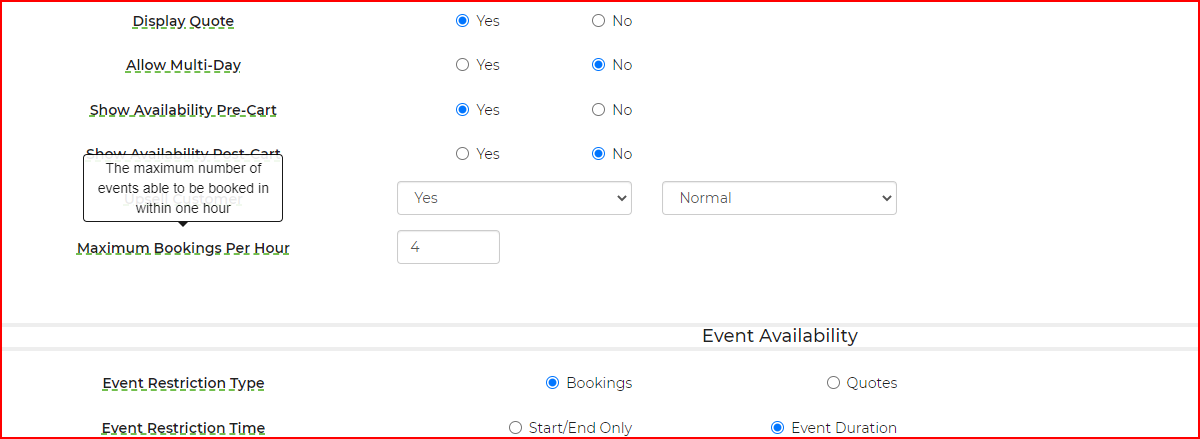Click the Event Availability section header
Image resolution: width=1200 pixels, height=439 pixels.
pyautogui.click(x=779, y=336)
